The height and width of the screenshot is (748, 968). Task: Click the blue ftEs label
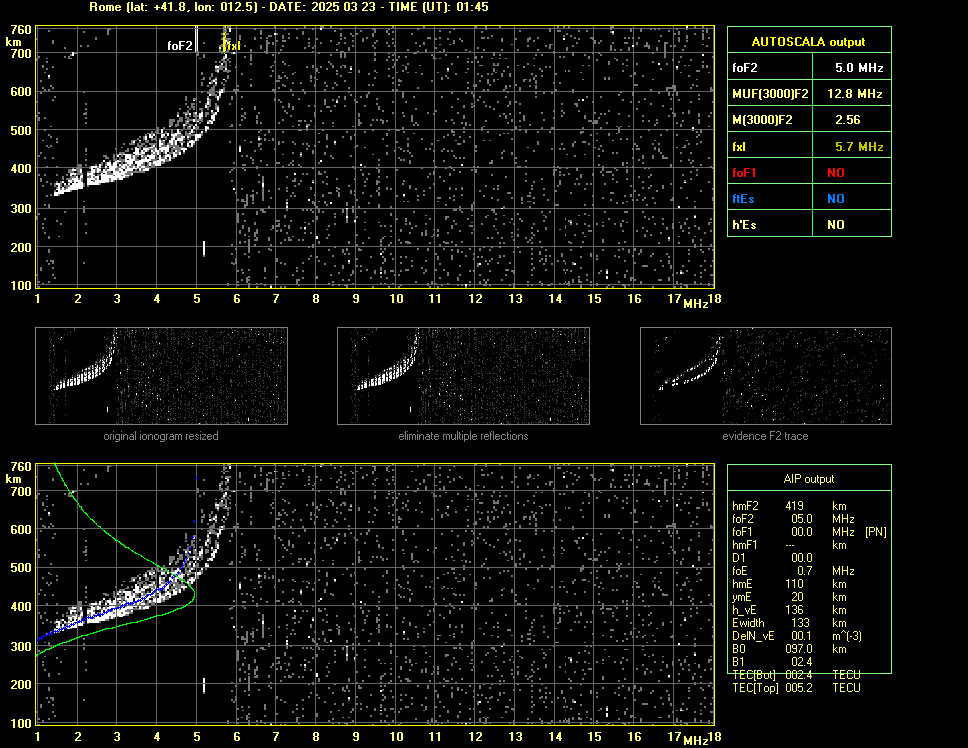[x=743, y=199]
